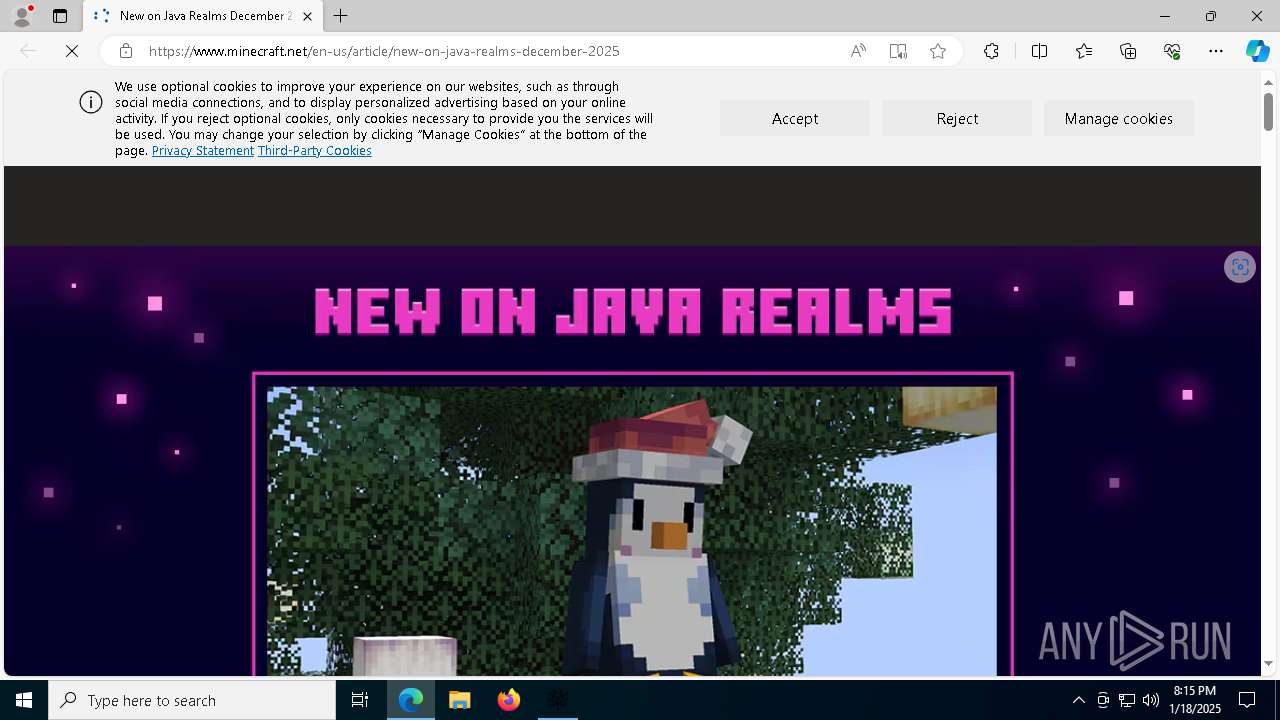
Task: Open volume control tray icon
Action: 1151,700
